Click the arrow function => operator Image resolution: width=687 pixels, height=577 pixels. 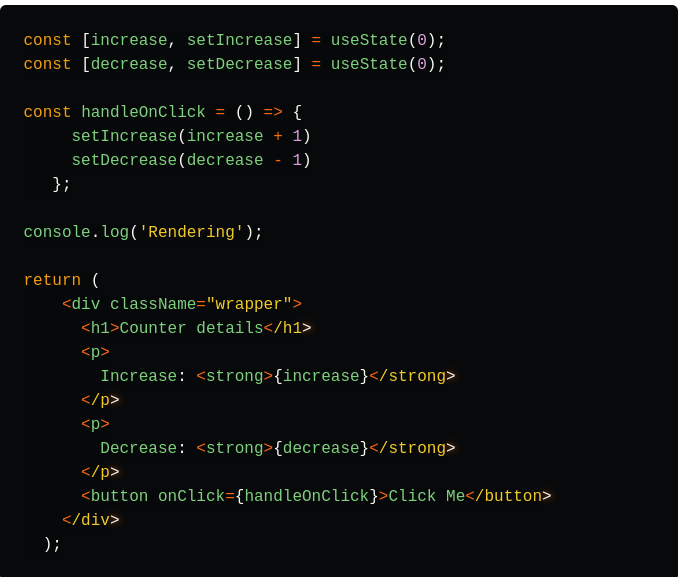tap(273, 112)
